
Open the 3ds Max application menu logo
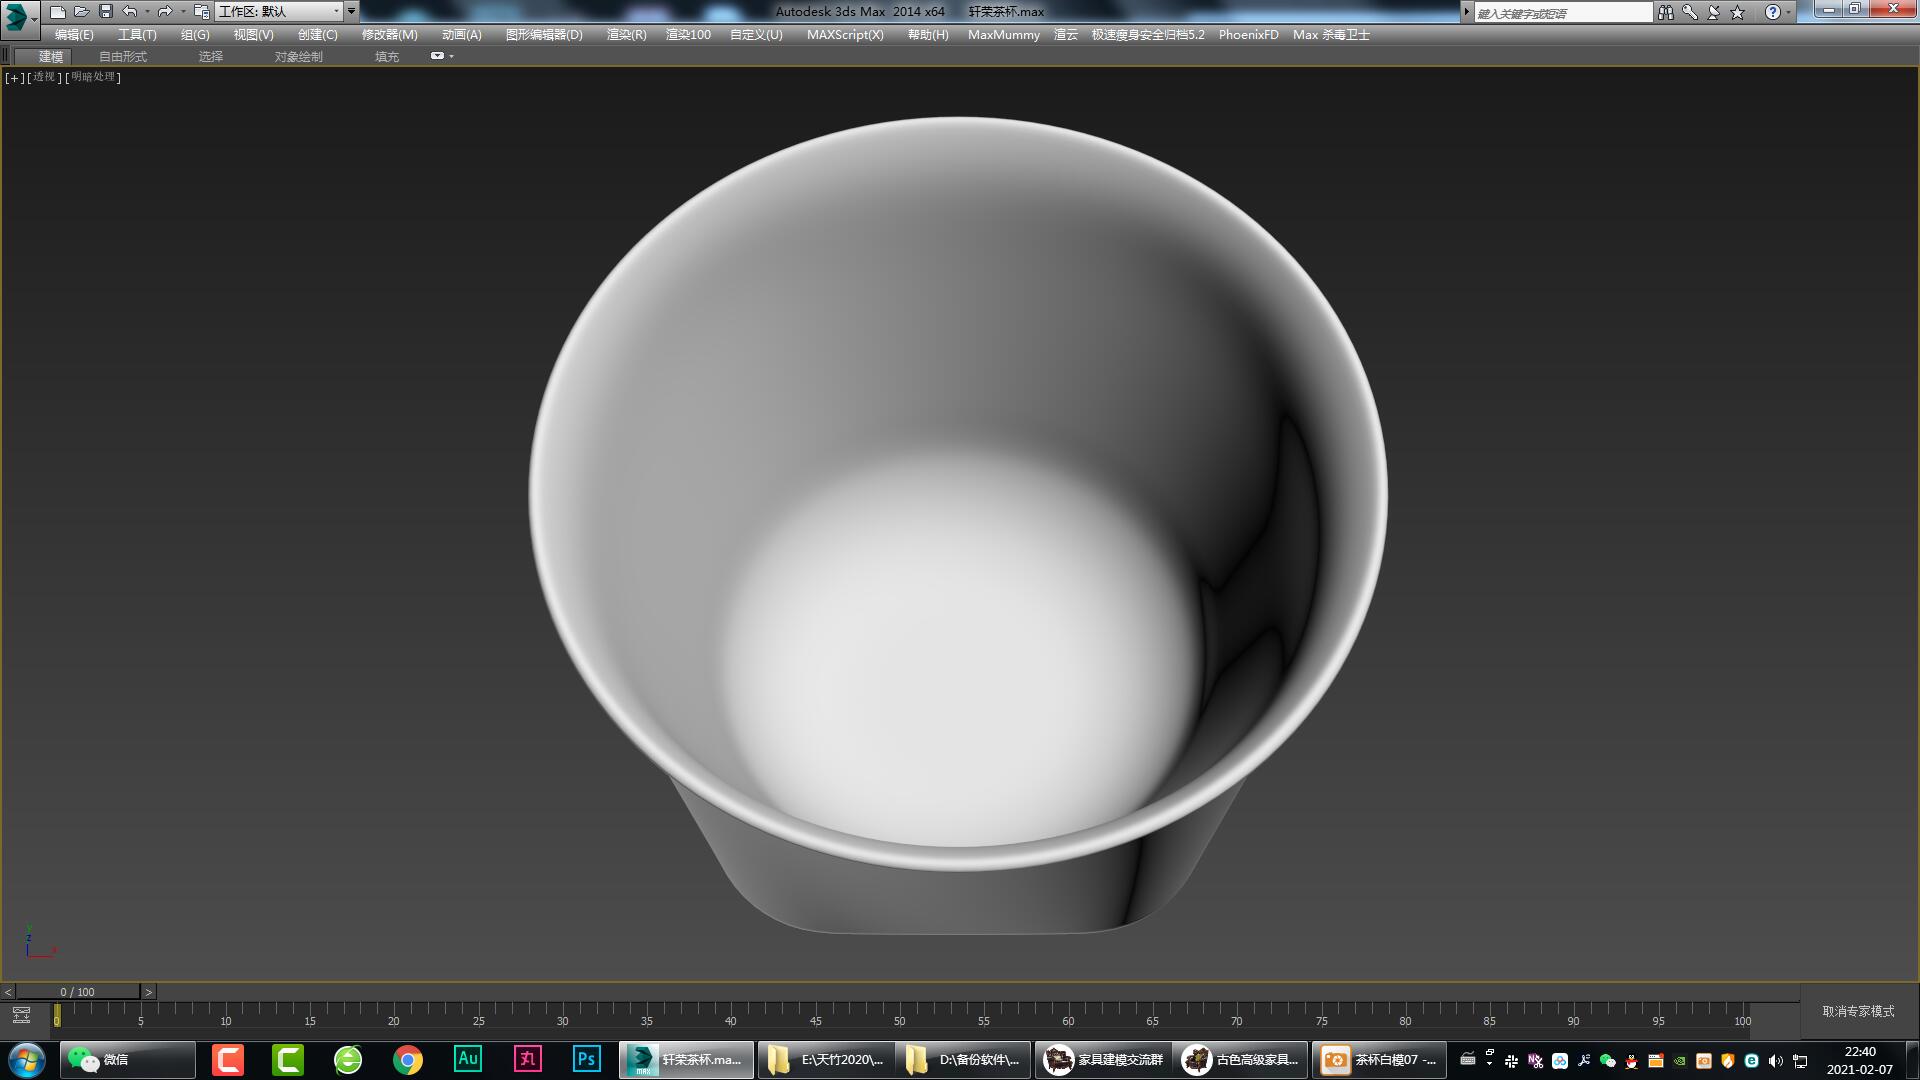point(14,11)
